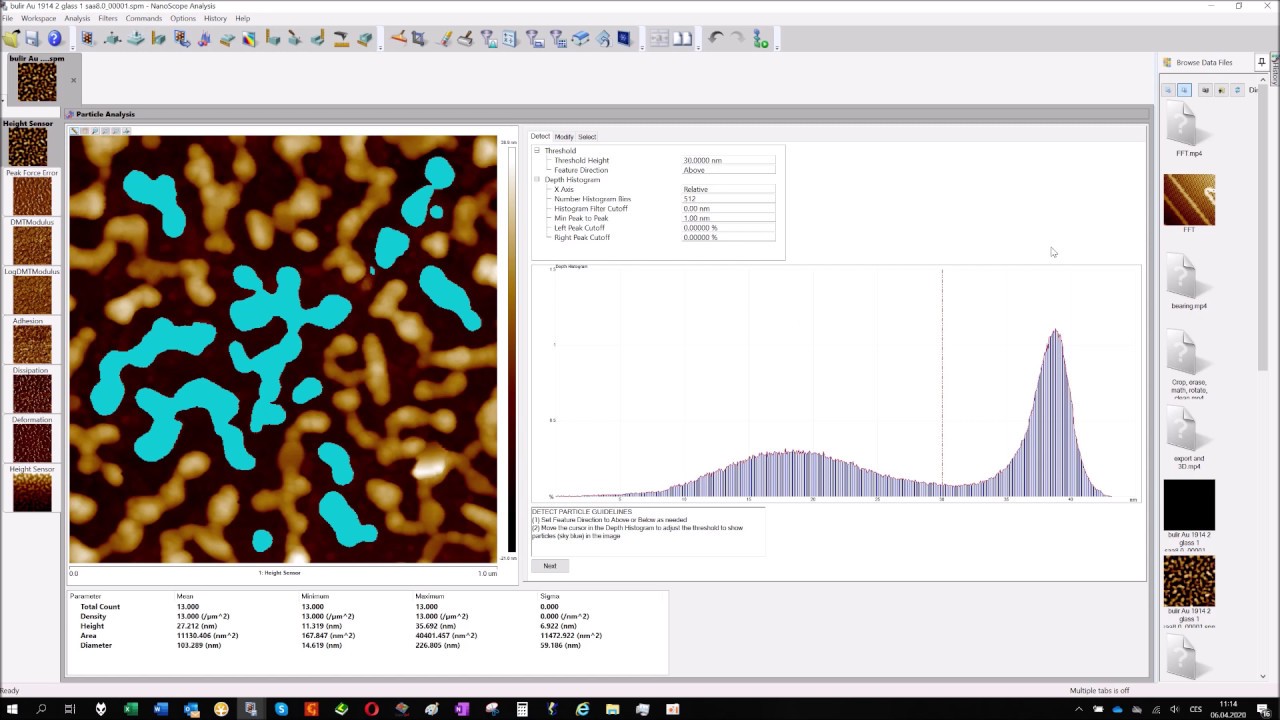Viewport: 1280px width, 720px height.
Task: Select the bearing.mp4 file
Action: click(x=1189, y=281)
